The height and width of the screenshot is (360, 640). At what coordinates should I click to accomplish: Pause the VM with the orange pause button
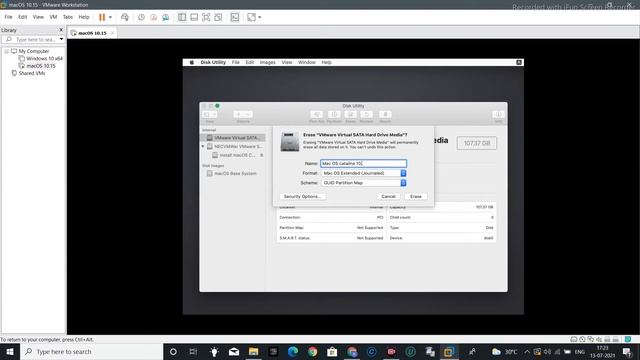[x=102, y=17]
